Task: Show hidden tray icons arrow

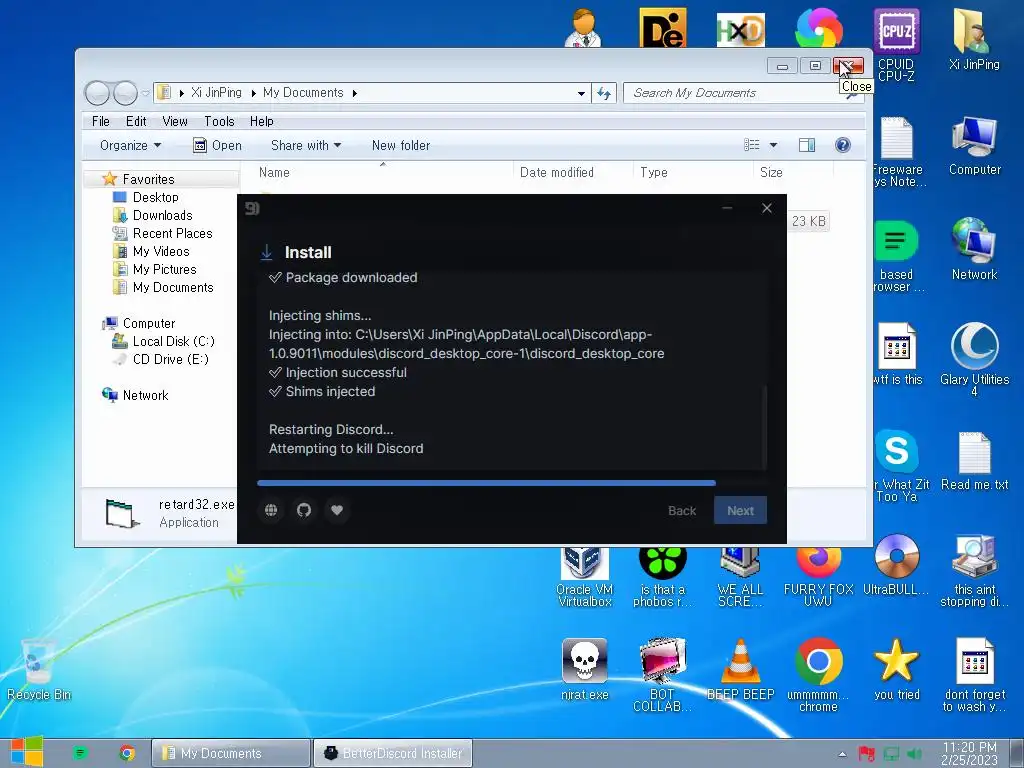Action: pyautogui.click(x=842, y=754)
